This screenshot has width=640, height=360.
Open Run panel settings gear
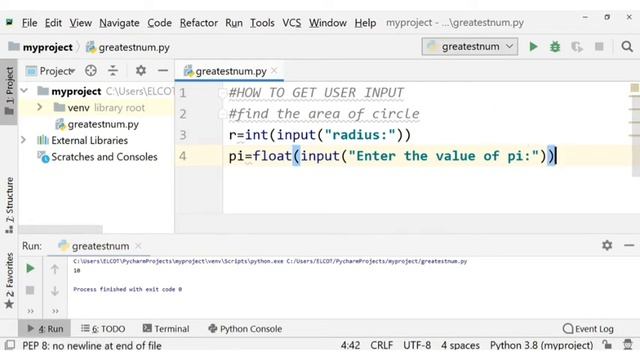607,245
